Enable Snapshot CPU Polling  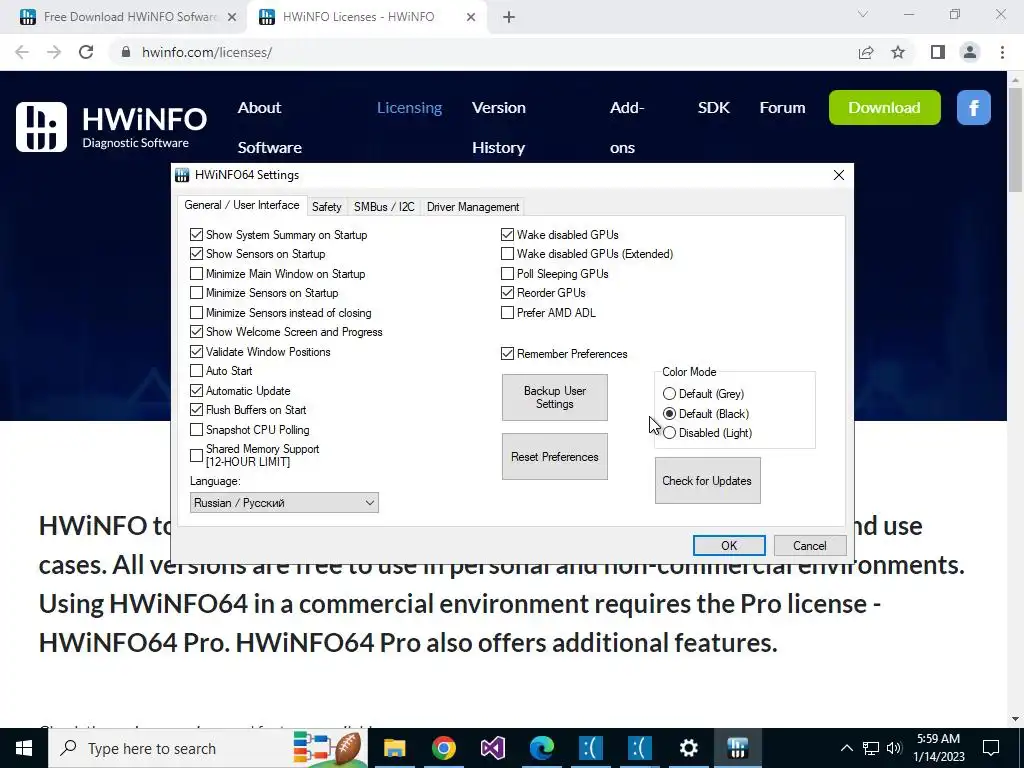196,430
